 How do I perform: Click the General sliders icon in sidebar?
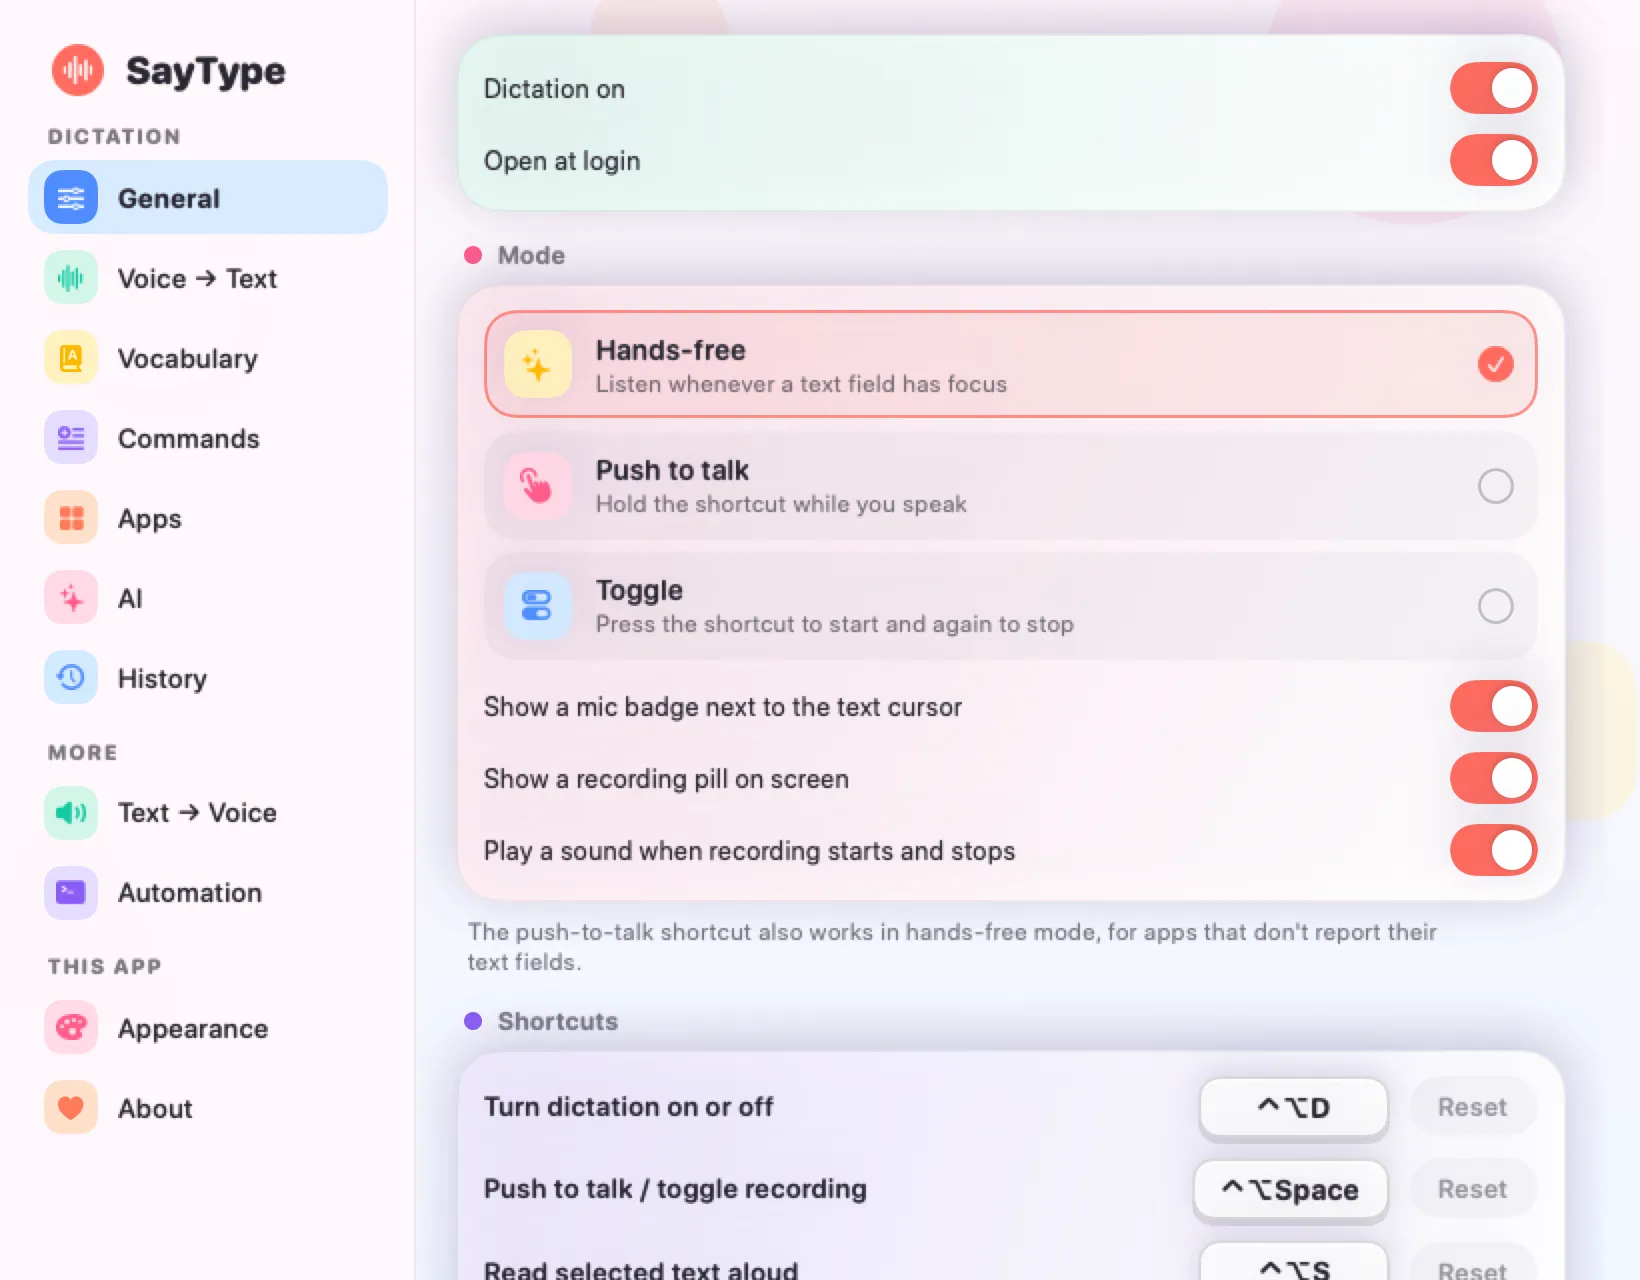click(71, 198)
